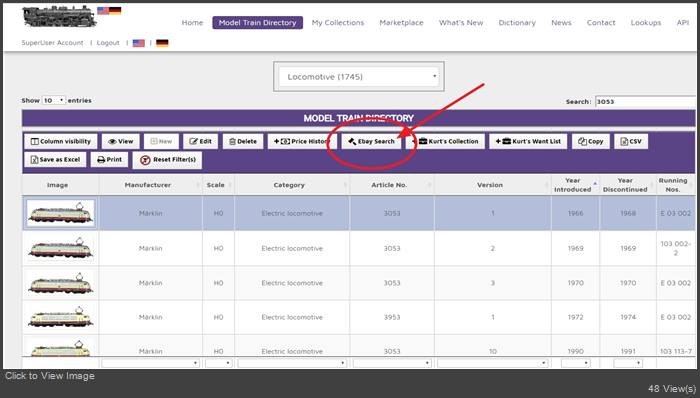This screenshot has width=700, height=398.
Task: Open Scale column filter dropdown
Action: pyautogui.click(x=218, y=363)
